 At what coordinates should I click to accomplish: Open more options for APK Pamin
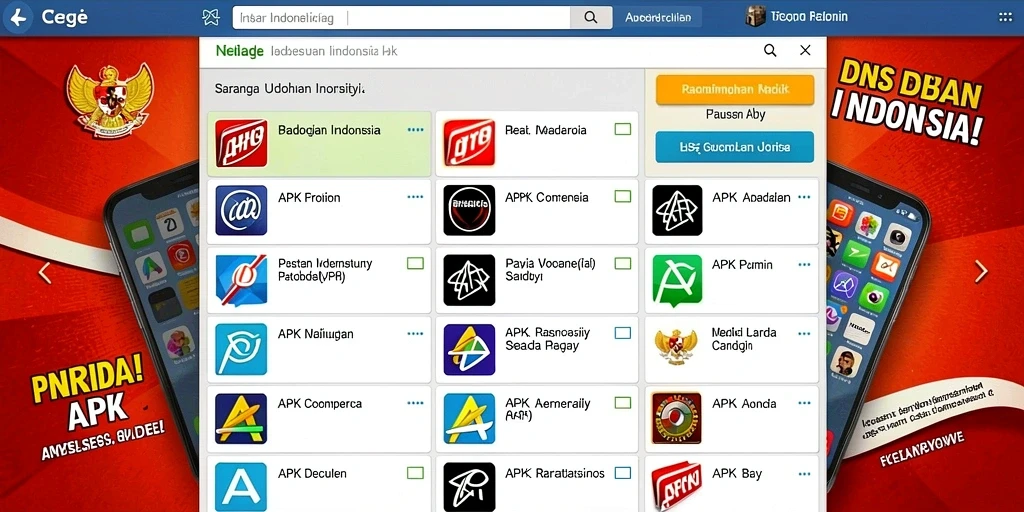(x=804, y=264)
